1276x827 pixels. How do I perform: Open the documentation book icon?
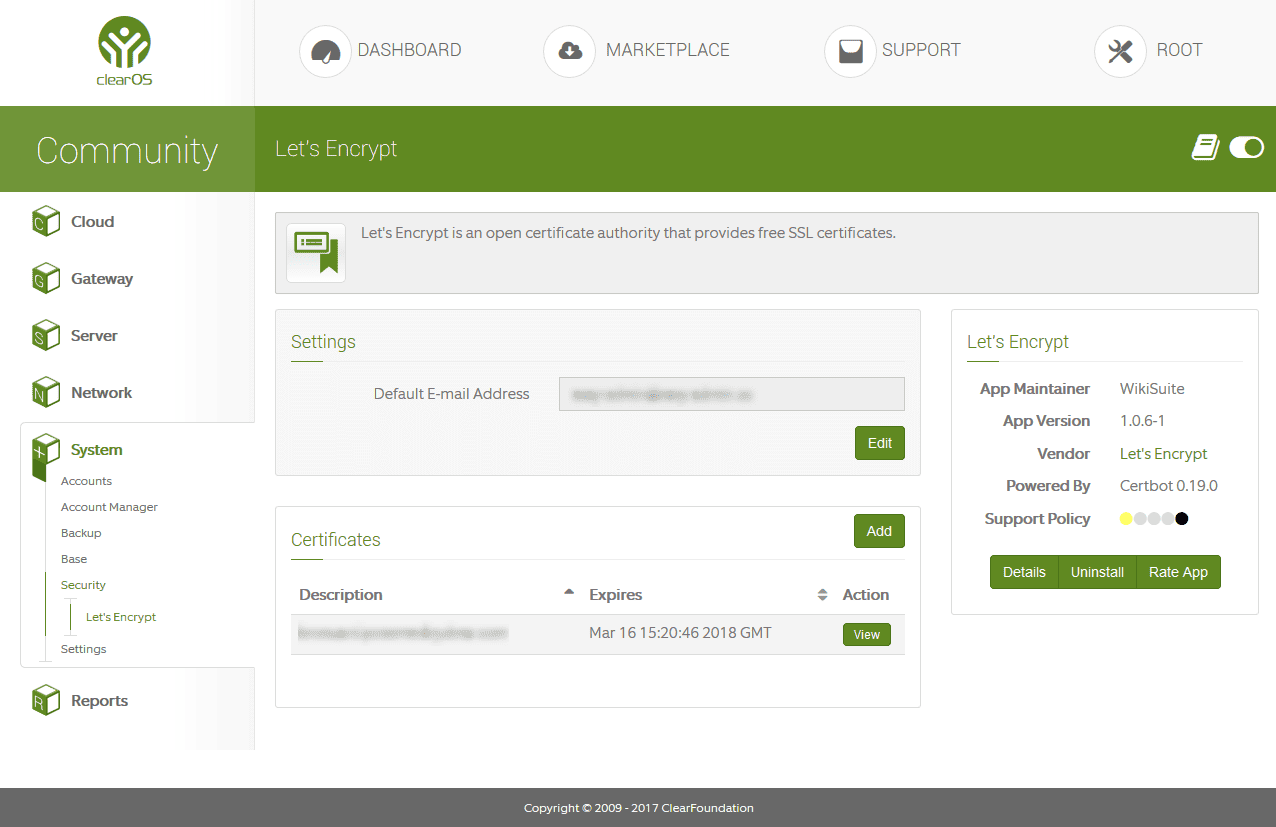tap(1205, 148)
